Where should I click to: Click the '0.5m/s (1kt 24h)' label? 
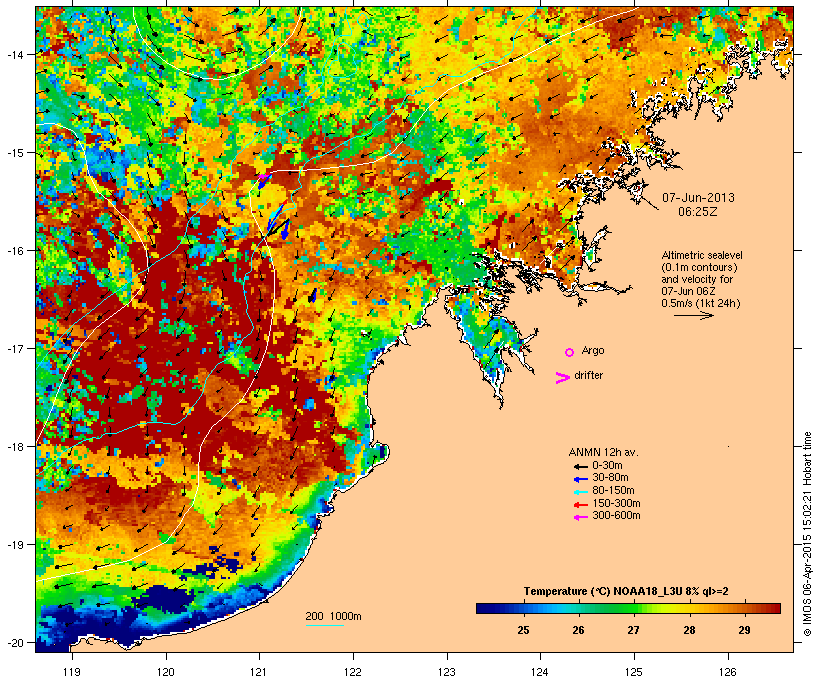click(x=701, y=303)
